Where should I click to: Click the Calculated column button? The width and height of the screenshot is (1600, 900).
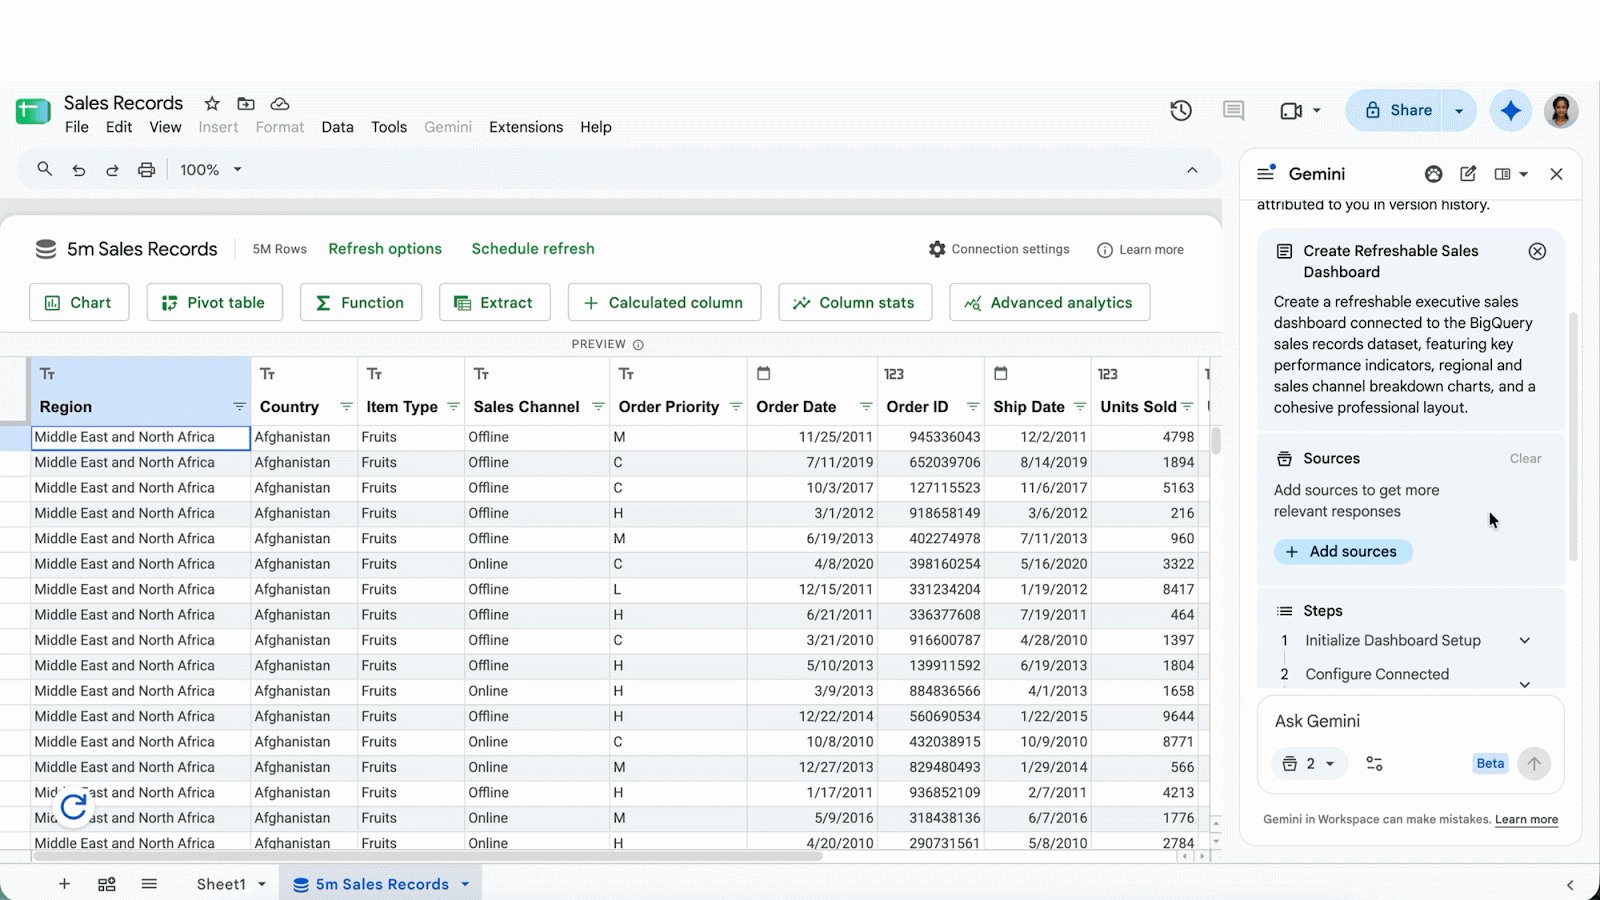tap(664, 302)
